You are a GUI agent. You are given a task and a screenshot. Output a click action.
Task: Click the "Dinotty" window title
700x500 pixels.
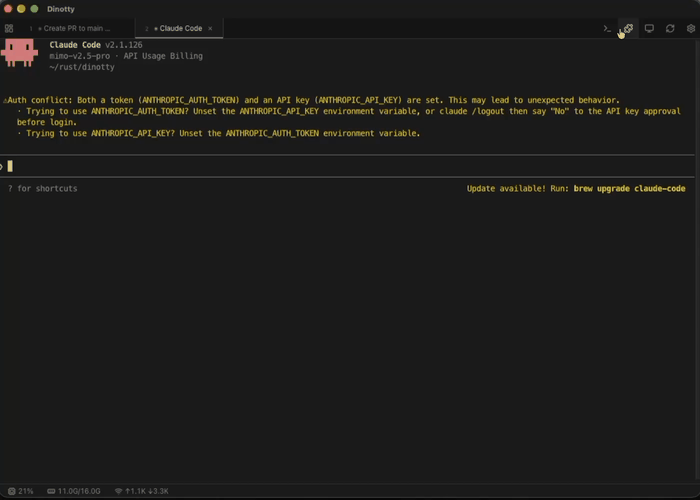pyautogui.click(x=61, y=9)
